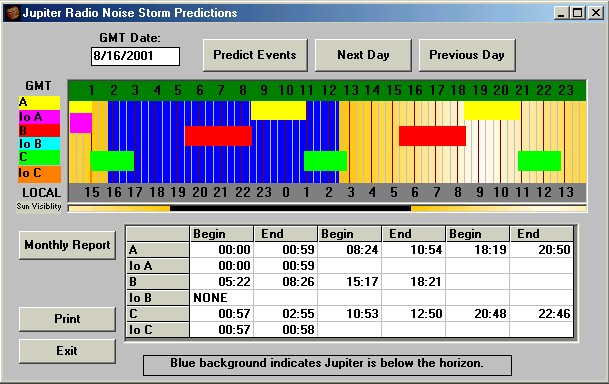Open the Monthly Report
The width and height of the screenshot is (609, 384).
click(67, 245)
